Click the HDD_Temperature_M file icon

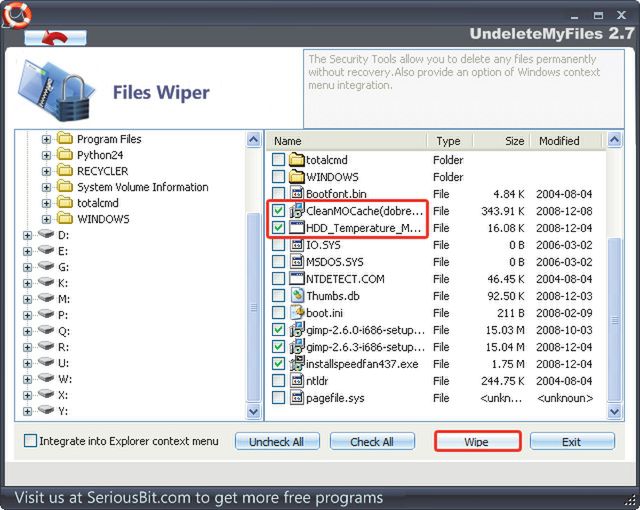[x=297, y=228]
